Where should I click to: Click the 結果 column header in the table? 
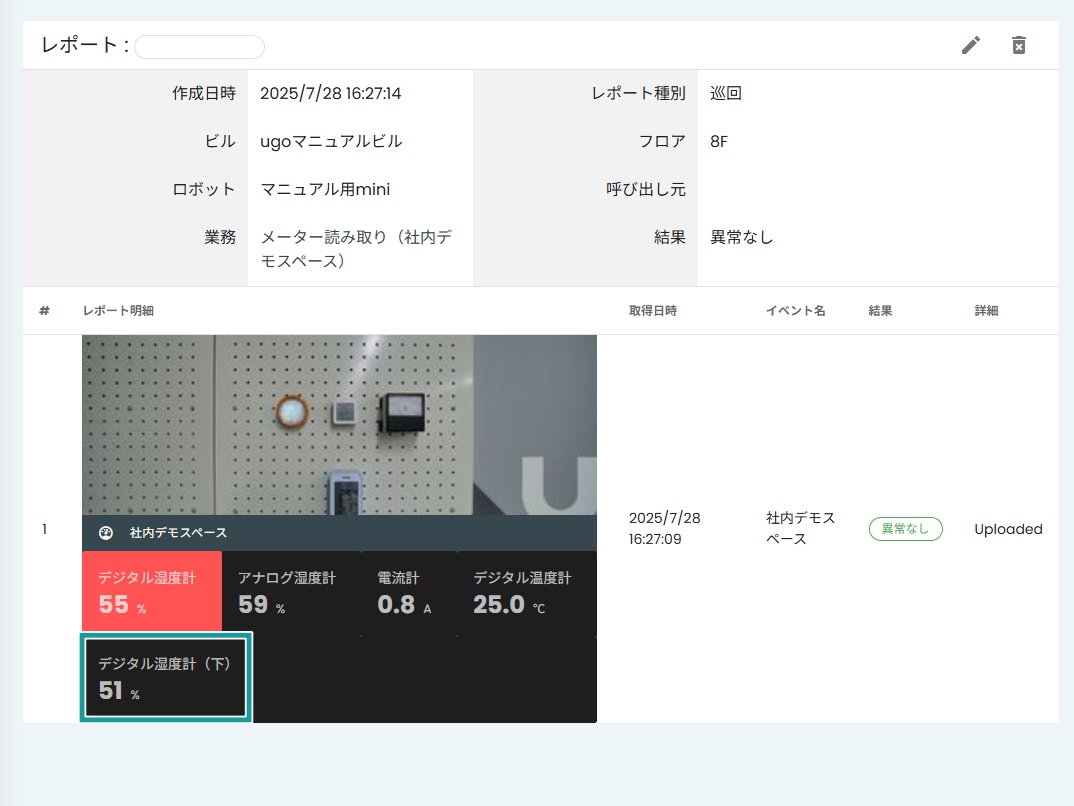click(880, 310)
